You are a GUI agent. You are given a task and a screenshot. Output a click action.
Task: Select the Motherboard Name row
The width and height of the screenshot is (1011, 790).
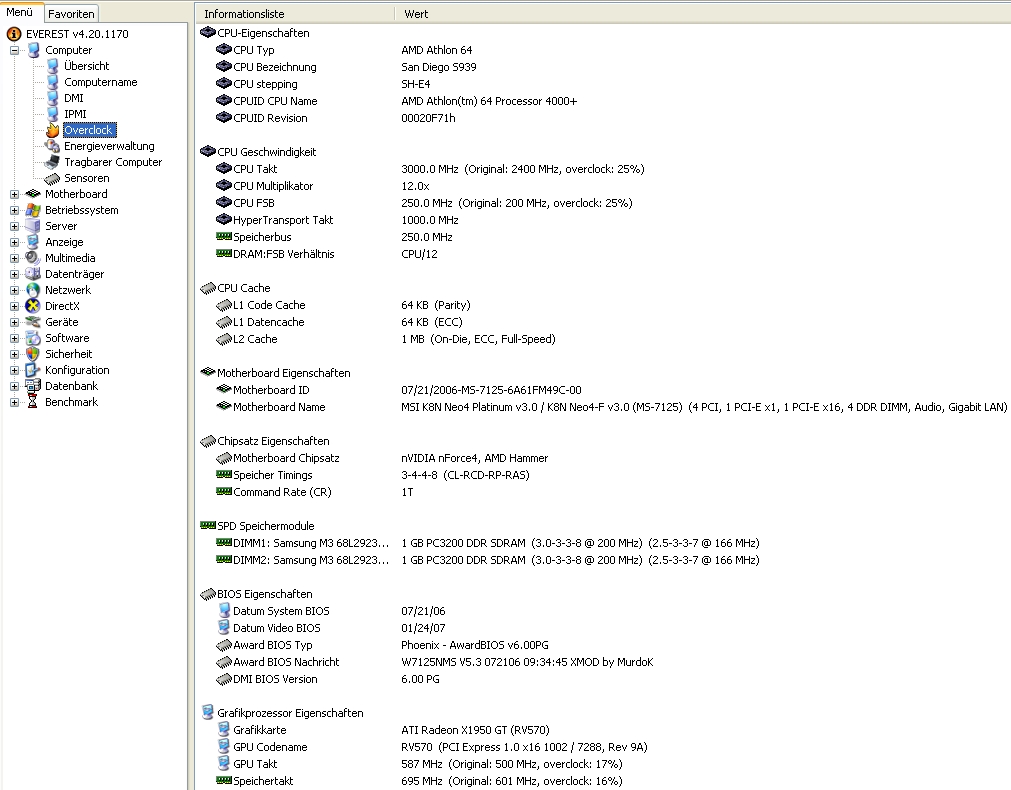[x=612, y=407]
